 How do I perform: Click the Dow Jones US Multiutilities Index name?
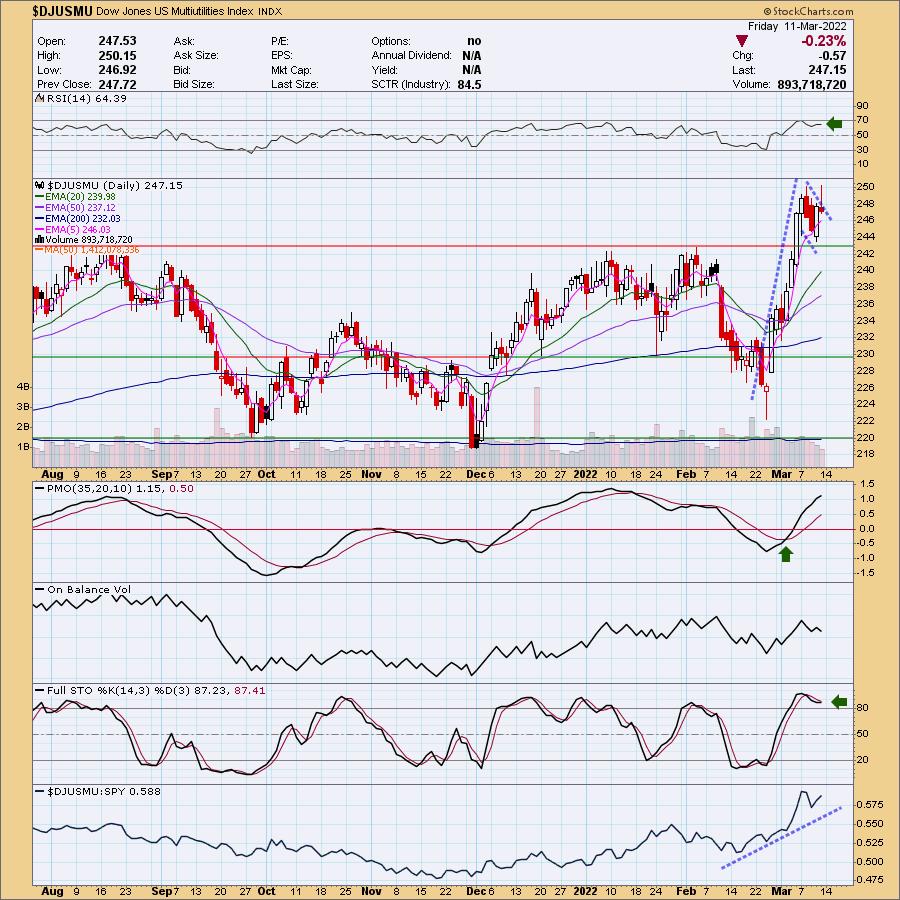[174, 11]
